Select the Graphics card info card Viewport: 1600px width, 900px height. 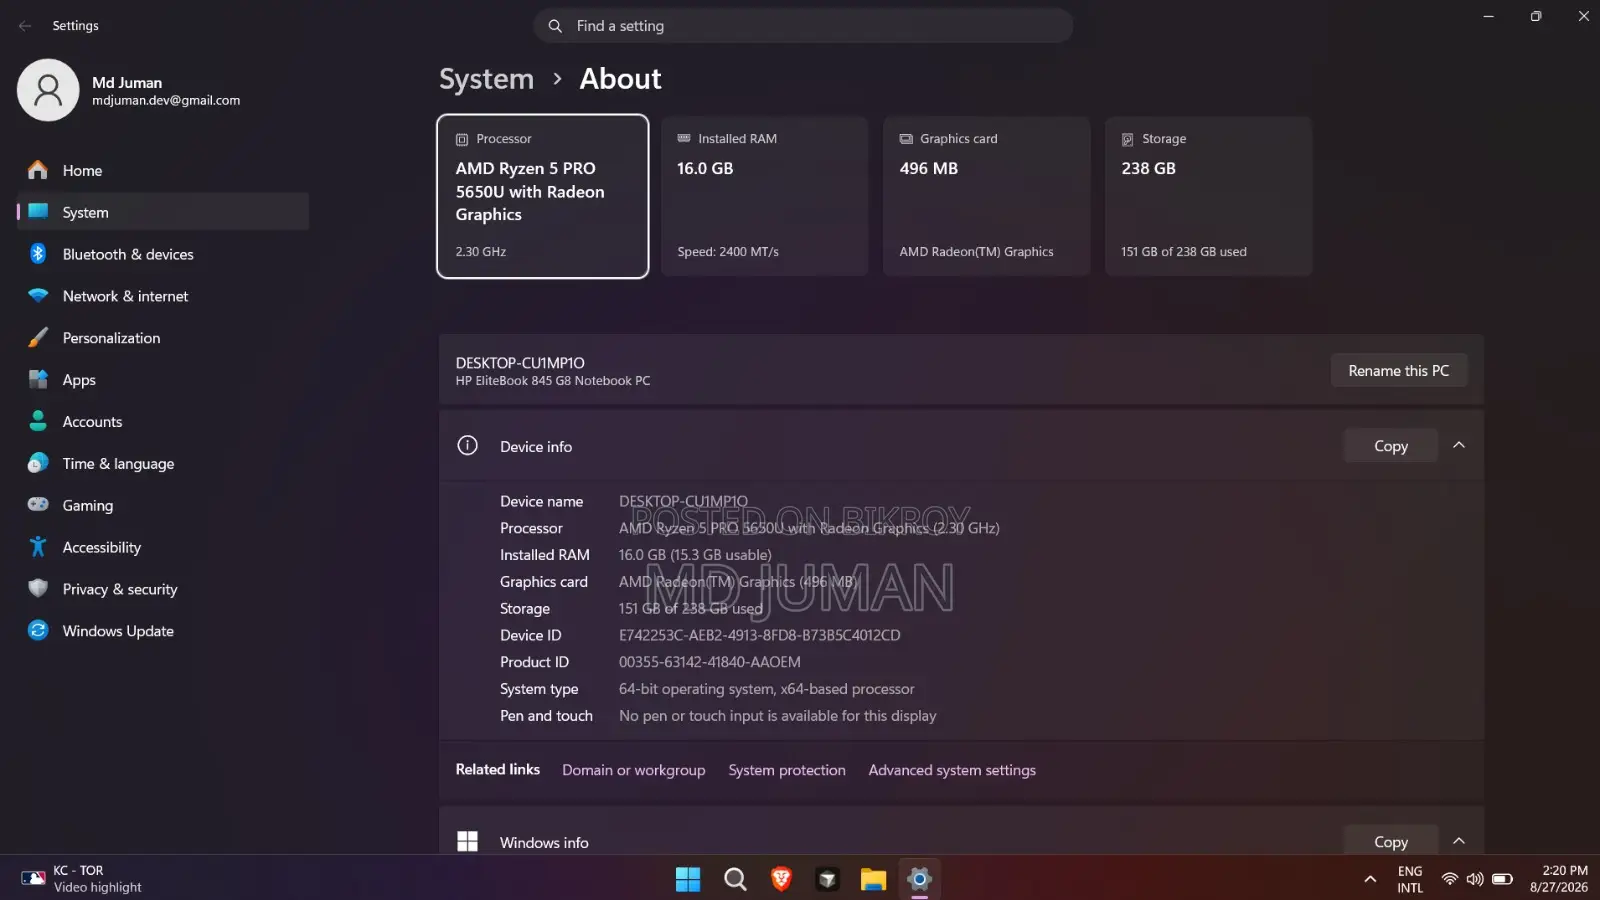[987, 196]
